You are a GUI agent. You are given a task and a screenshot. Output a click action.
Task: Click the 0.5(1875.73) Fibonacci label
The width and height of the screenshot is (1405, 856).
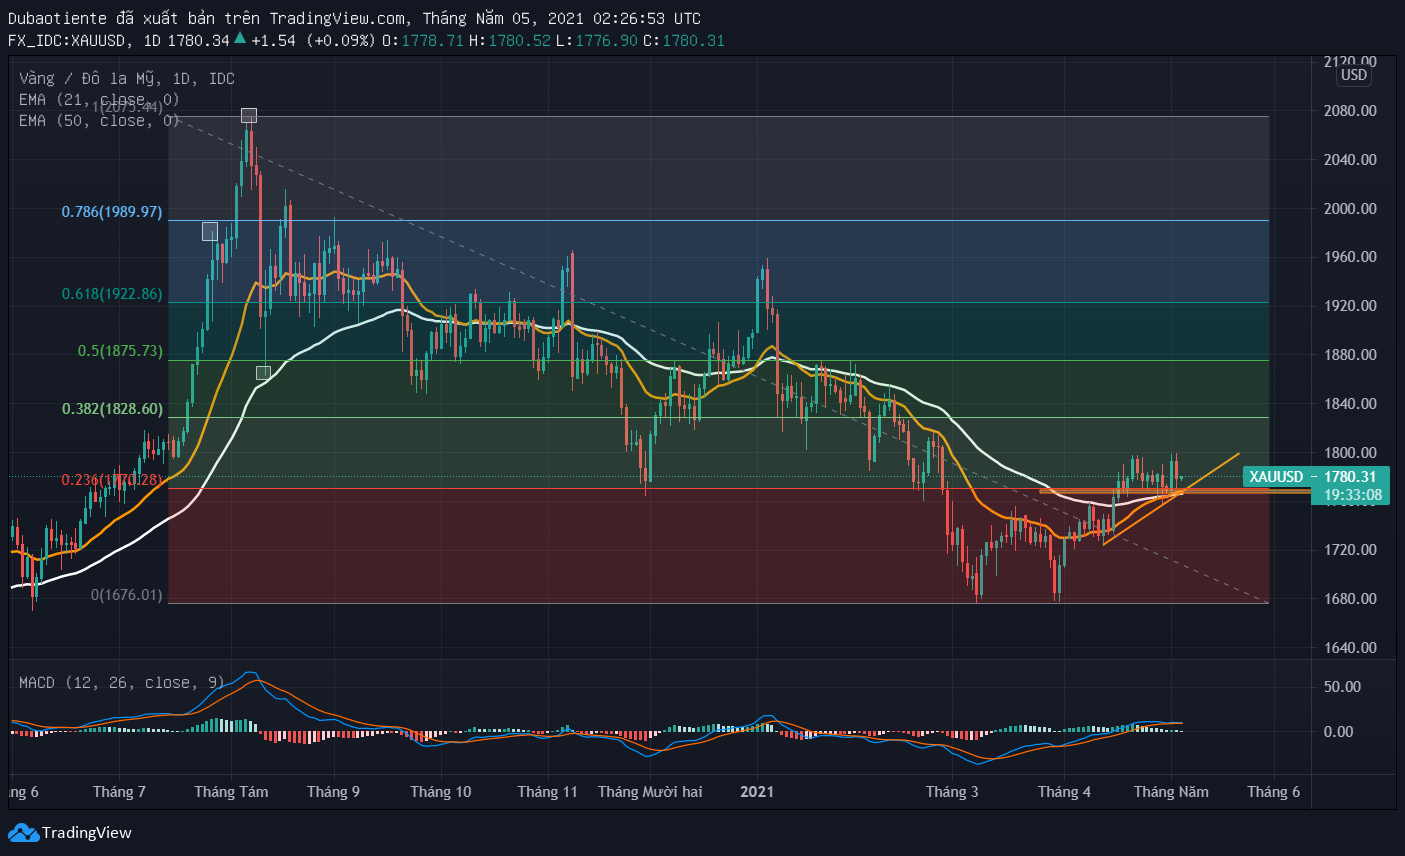click(120, 351)
